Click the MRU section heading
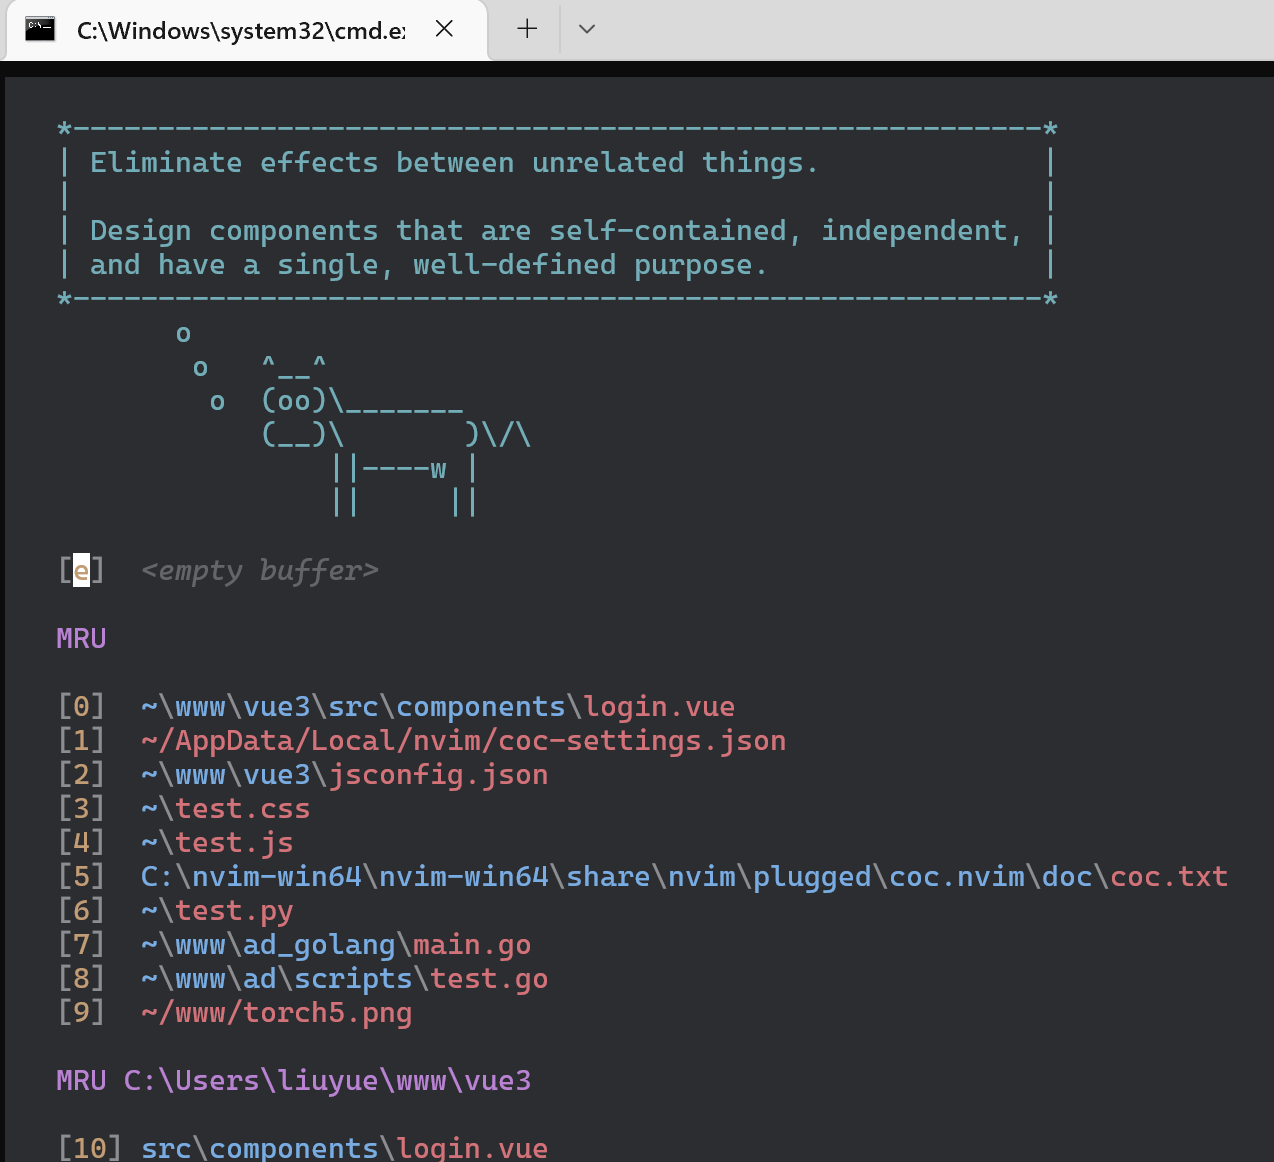Viewport: 1274px width, 1162px height. pos(81,639)
